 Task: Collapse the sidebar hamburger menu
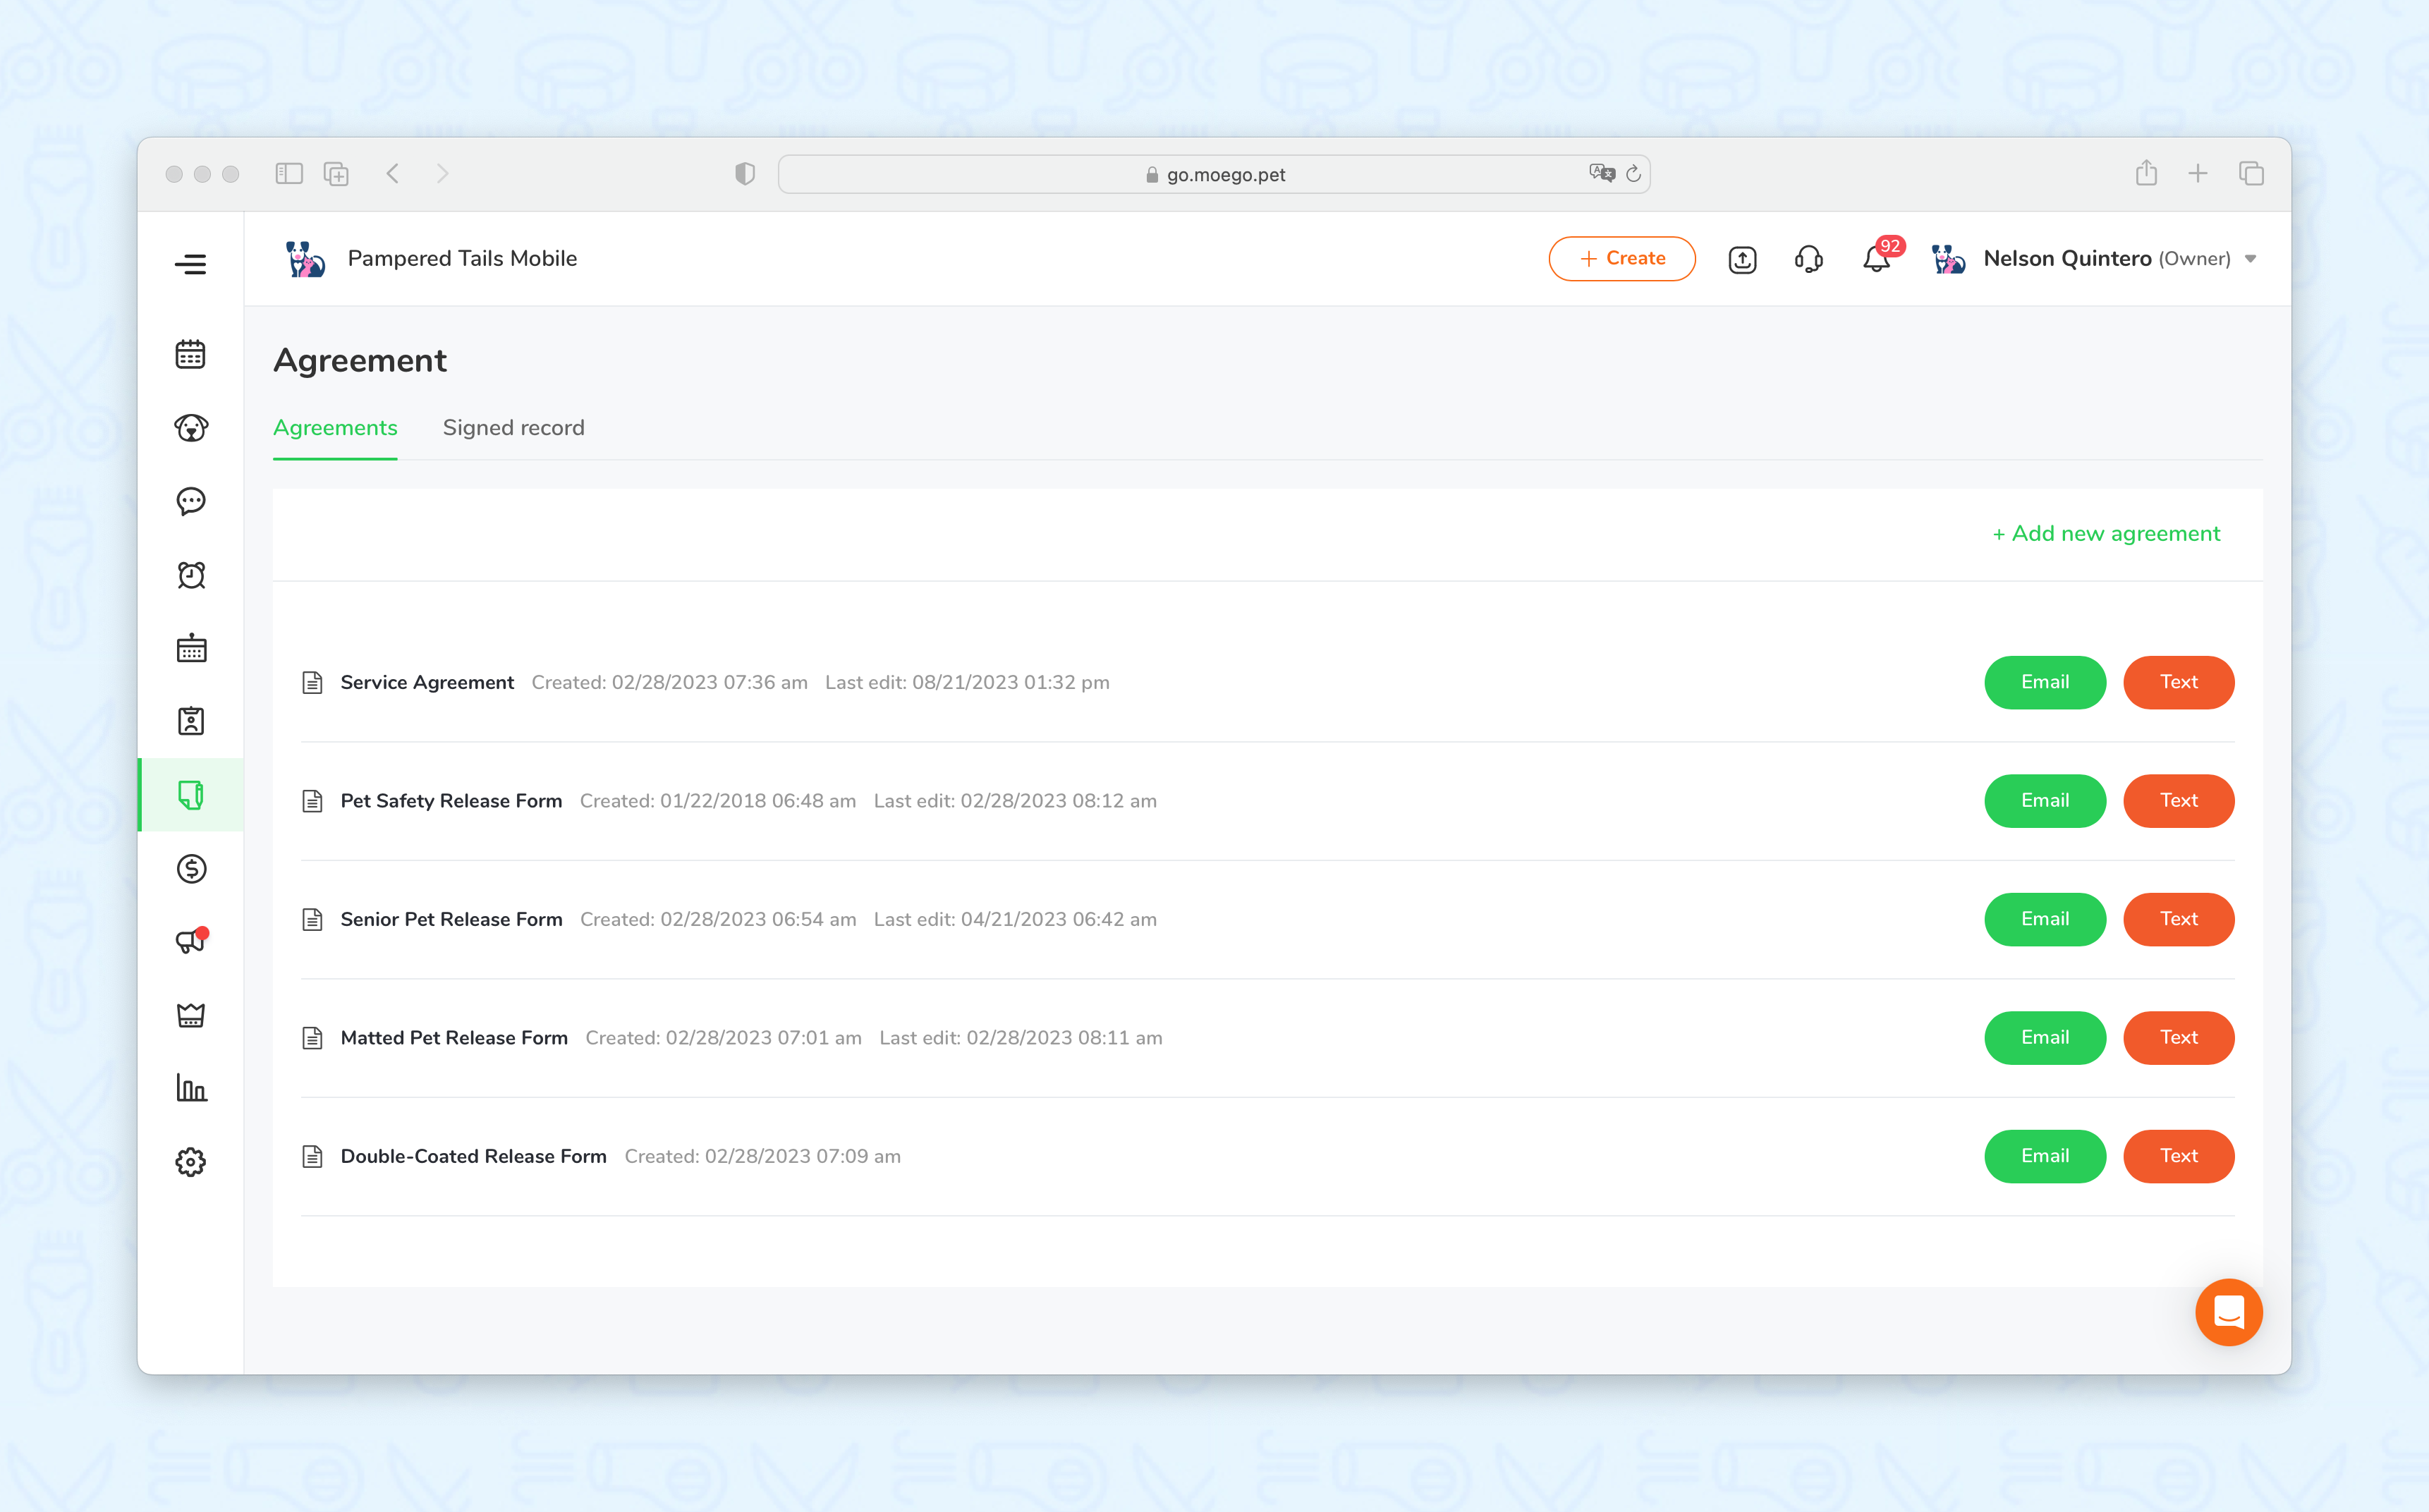[190, 264]
